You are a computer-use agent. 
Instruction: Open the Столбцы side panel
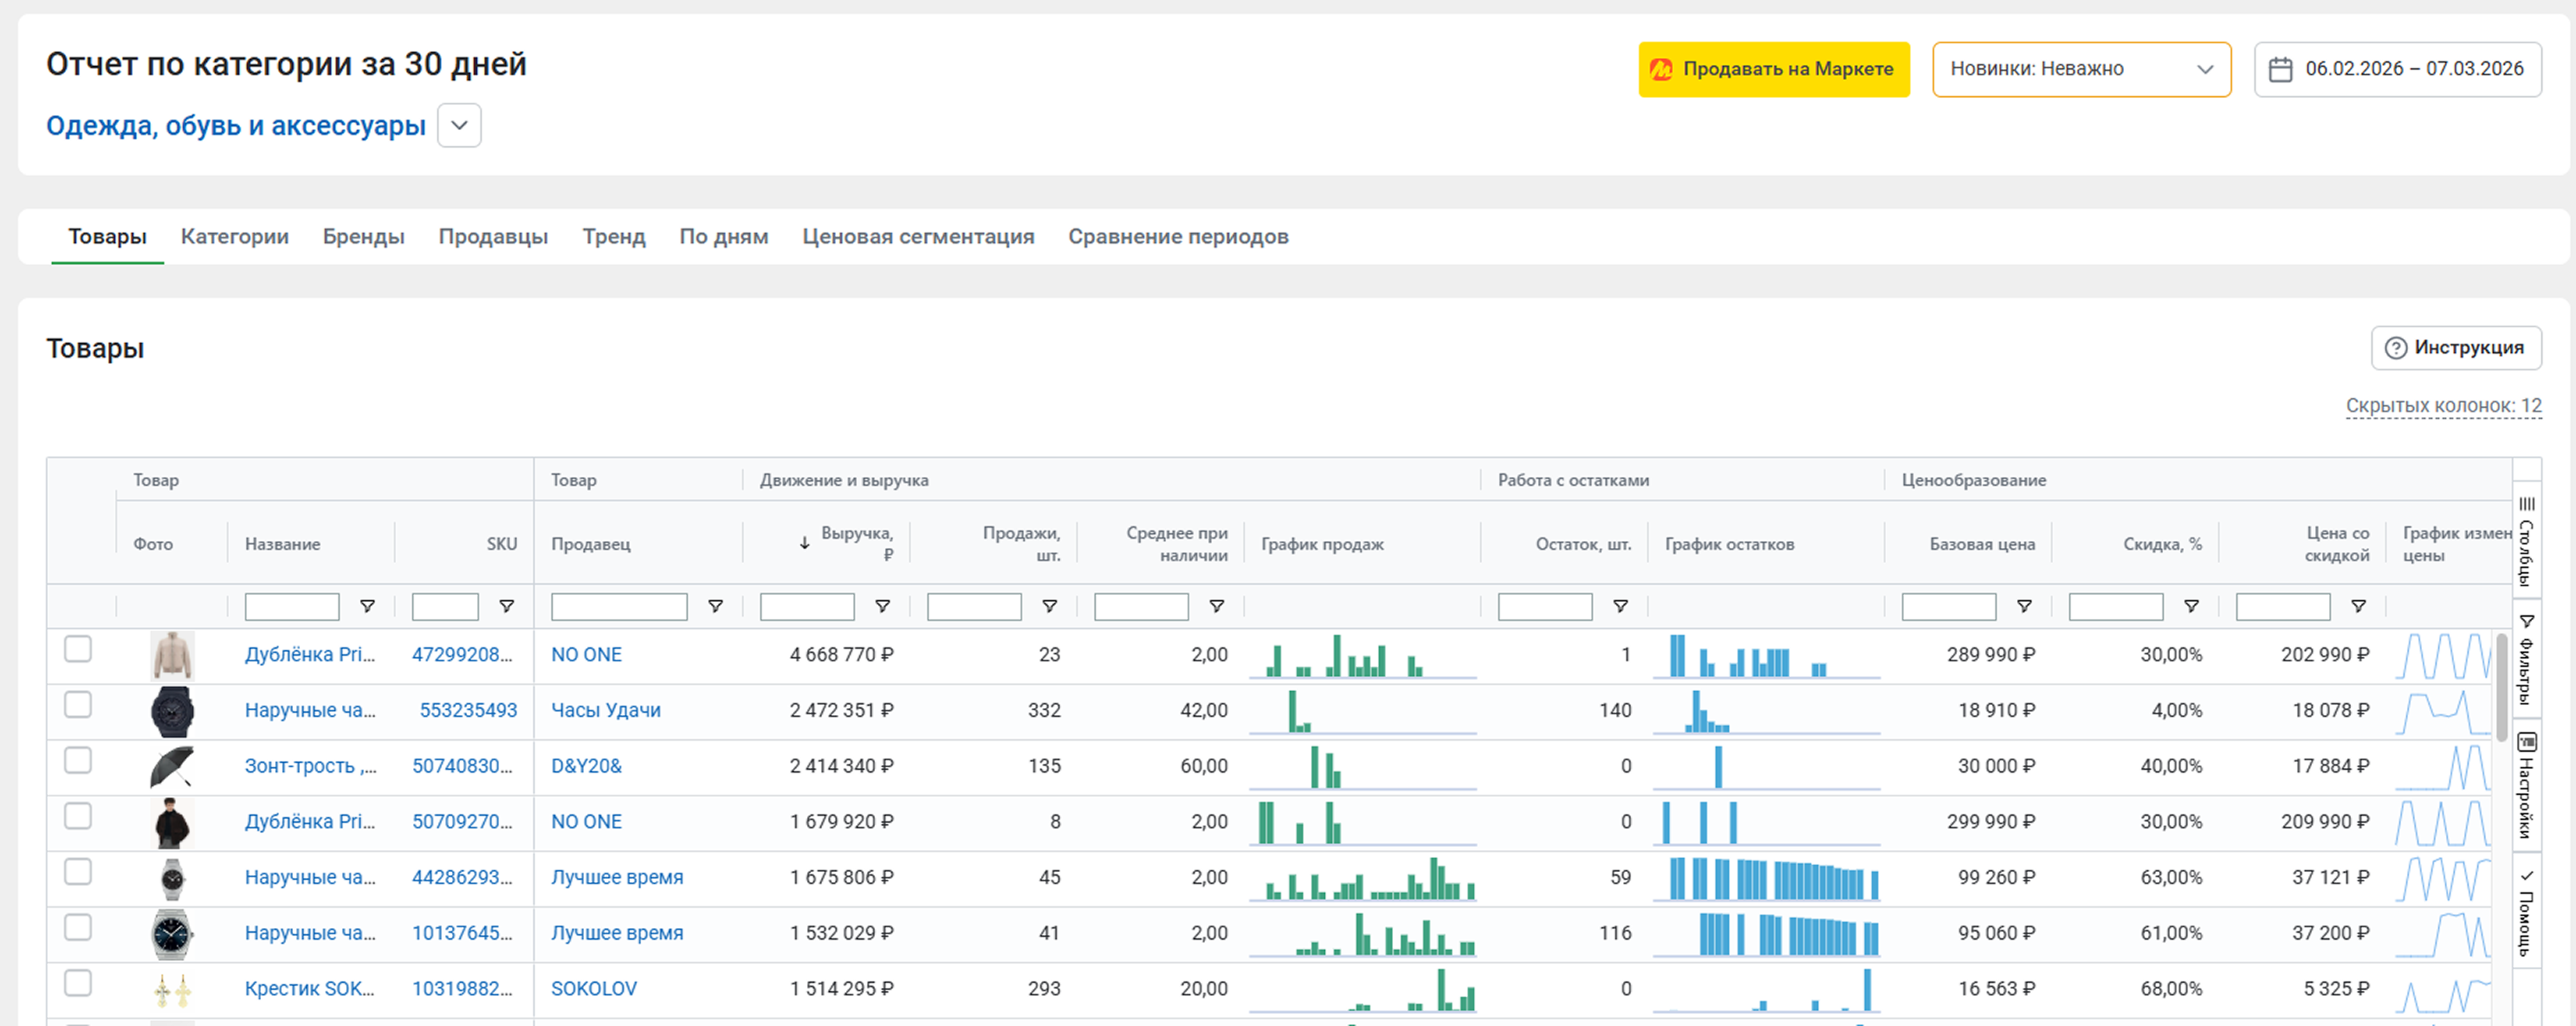[2526, 540]
